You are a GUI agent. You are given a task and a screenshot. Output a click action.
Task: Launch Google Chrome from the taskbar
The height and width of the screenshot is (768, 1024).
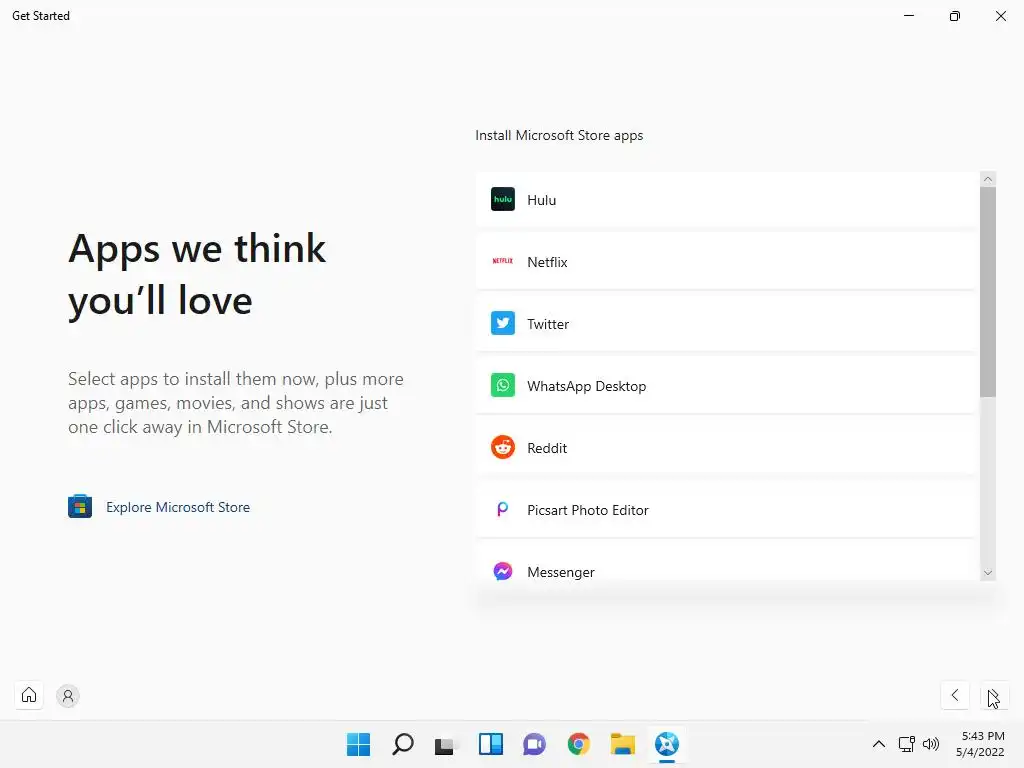pos(579,744)
